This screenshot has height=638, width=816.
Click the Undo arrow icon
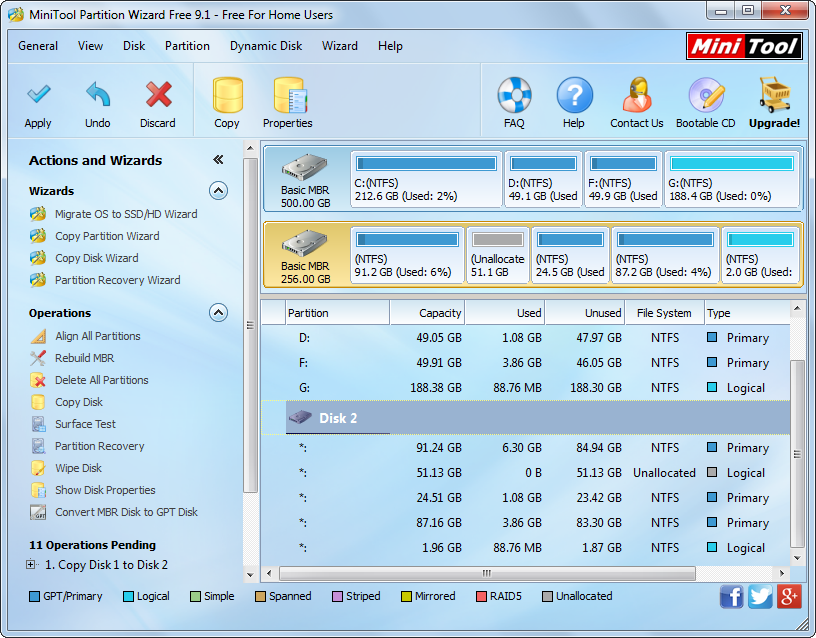(x=98, y=94)
